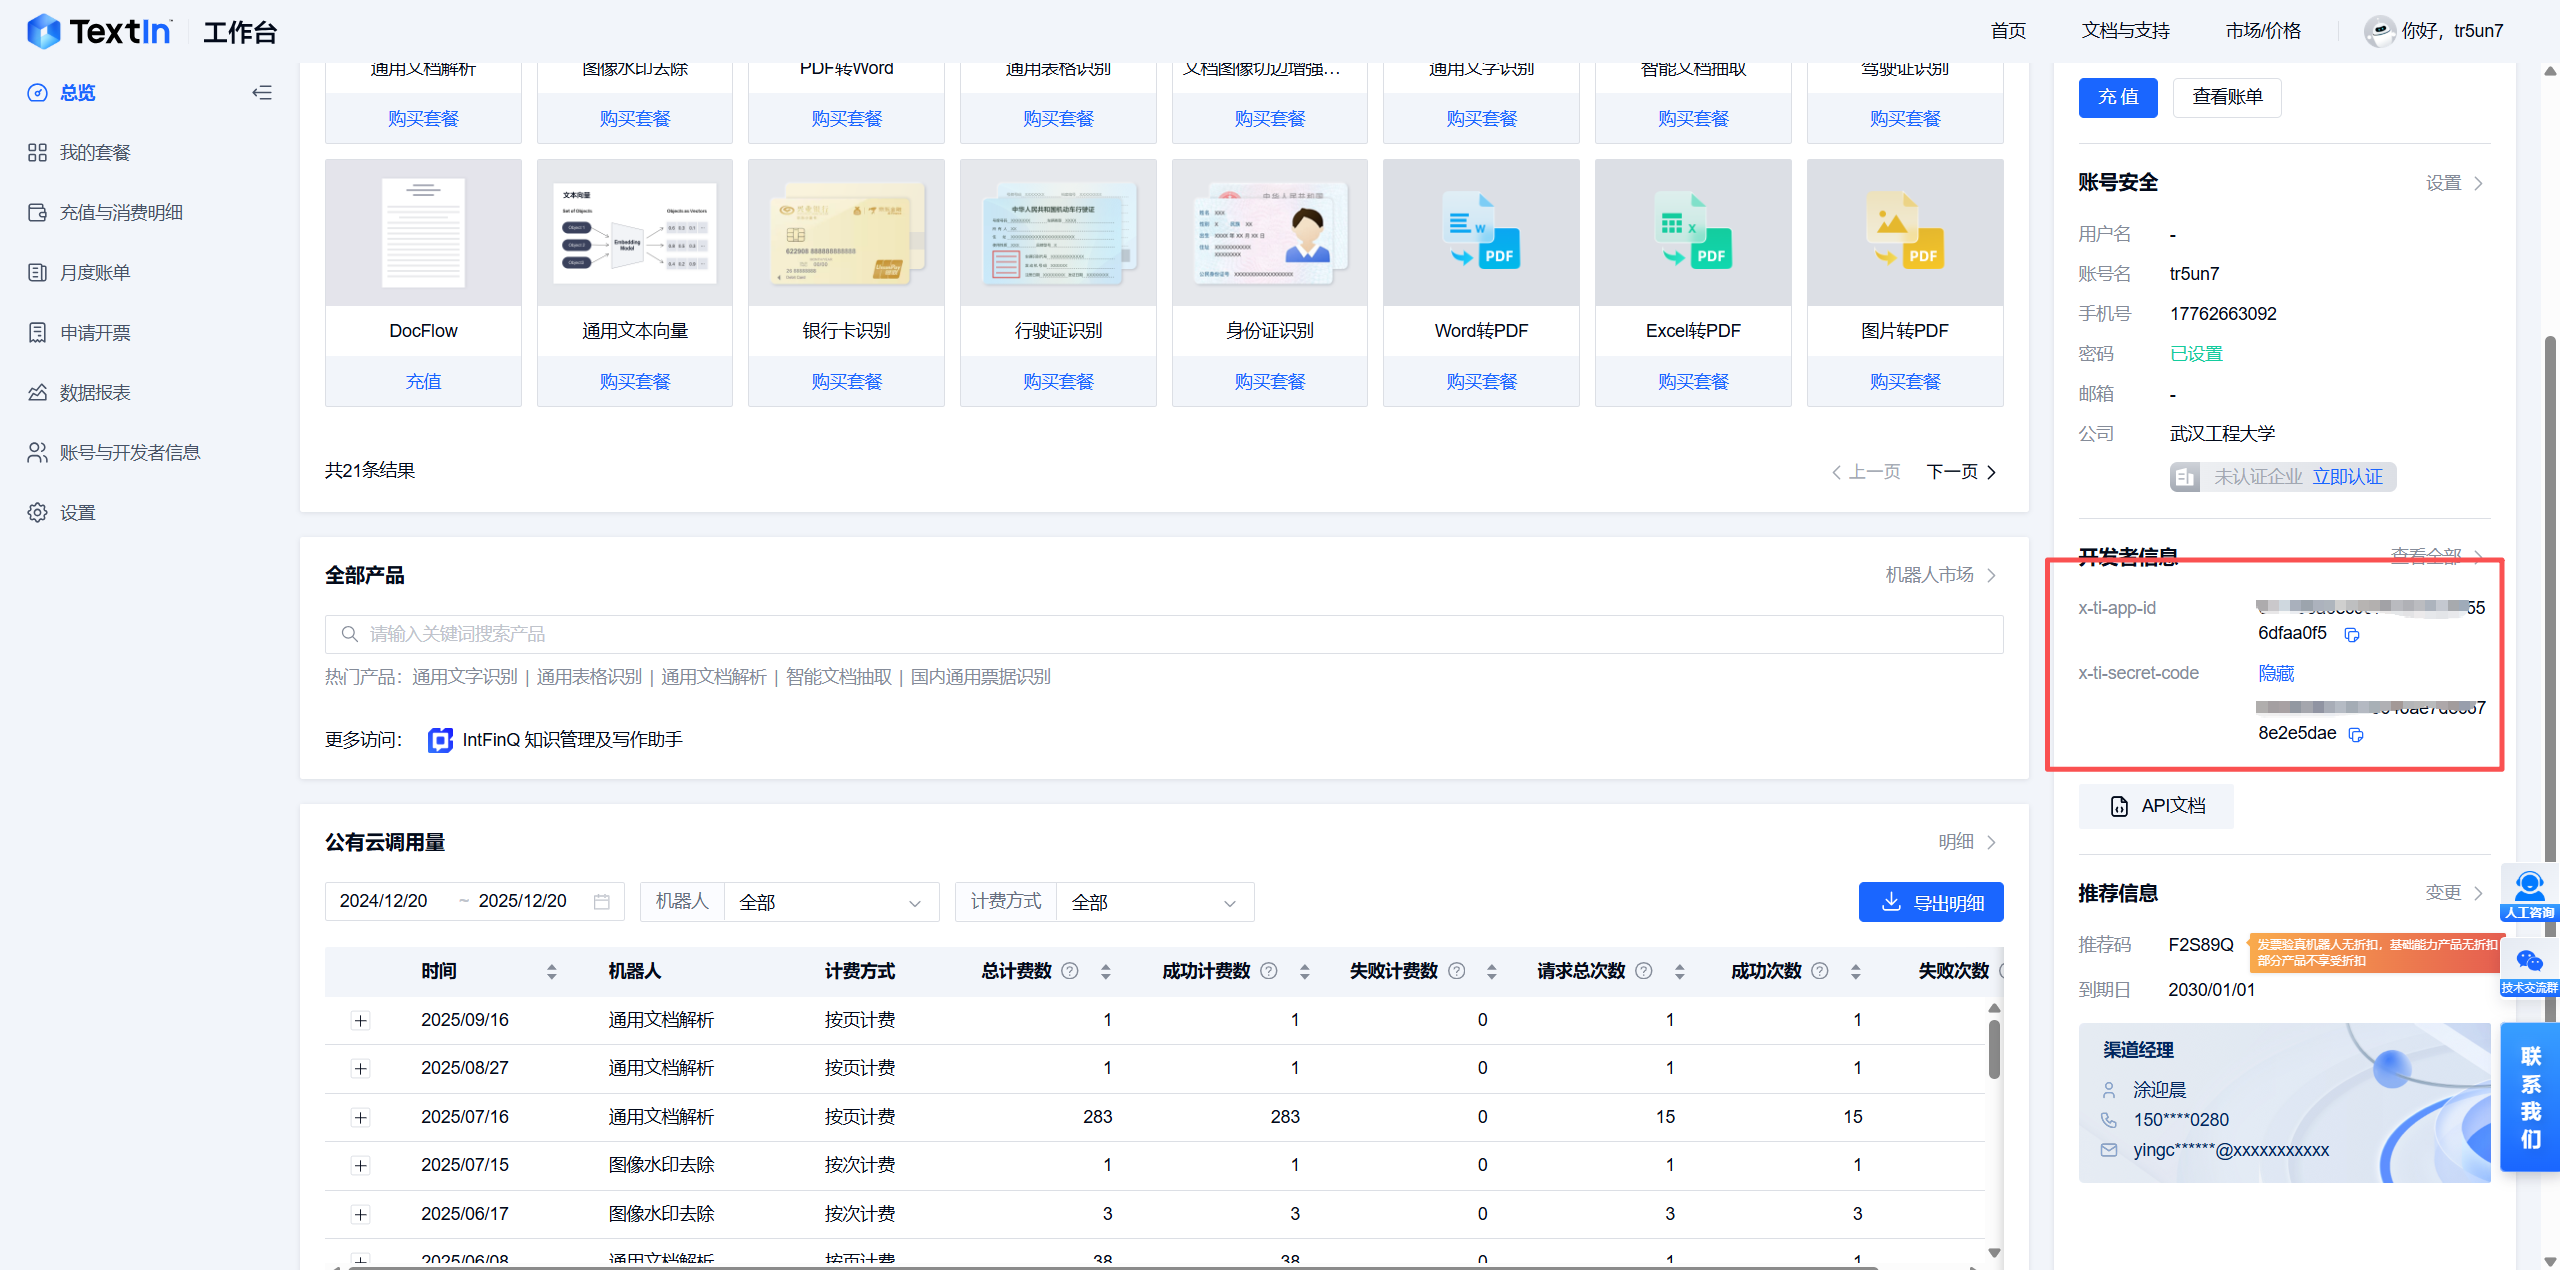This screenshot has height=1270, width=2560.
Task: Go to 我的套餐 in sidebar
Action: (95, 153)
